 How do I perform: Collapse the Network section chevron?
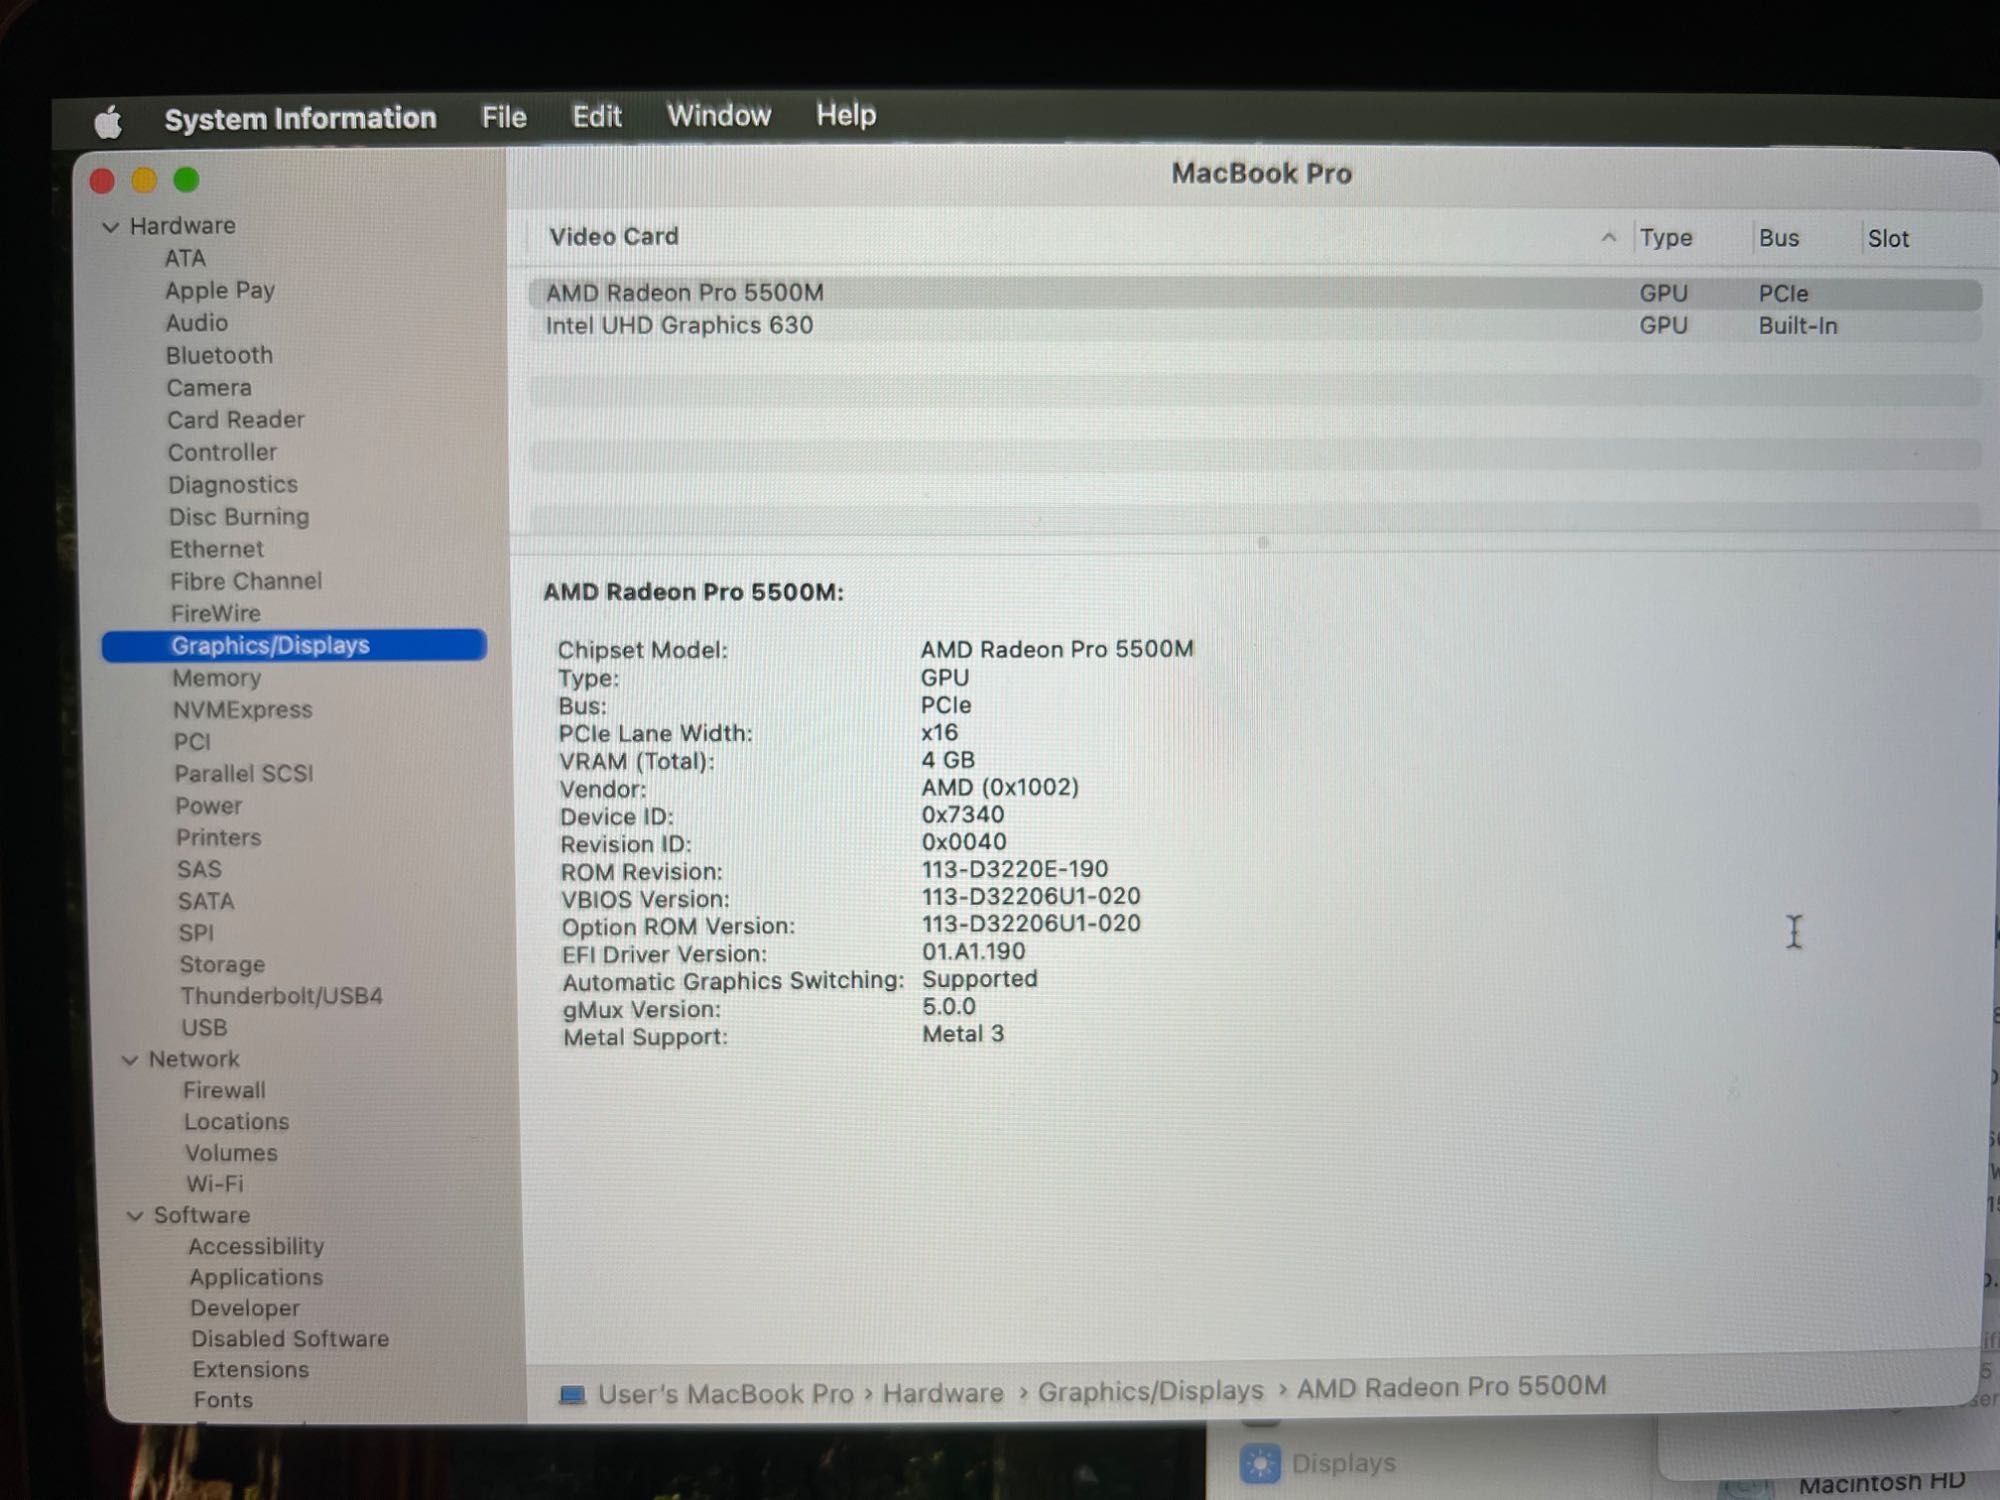[x=130, y=1060]
